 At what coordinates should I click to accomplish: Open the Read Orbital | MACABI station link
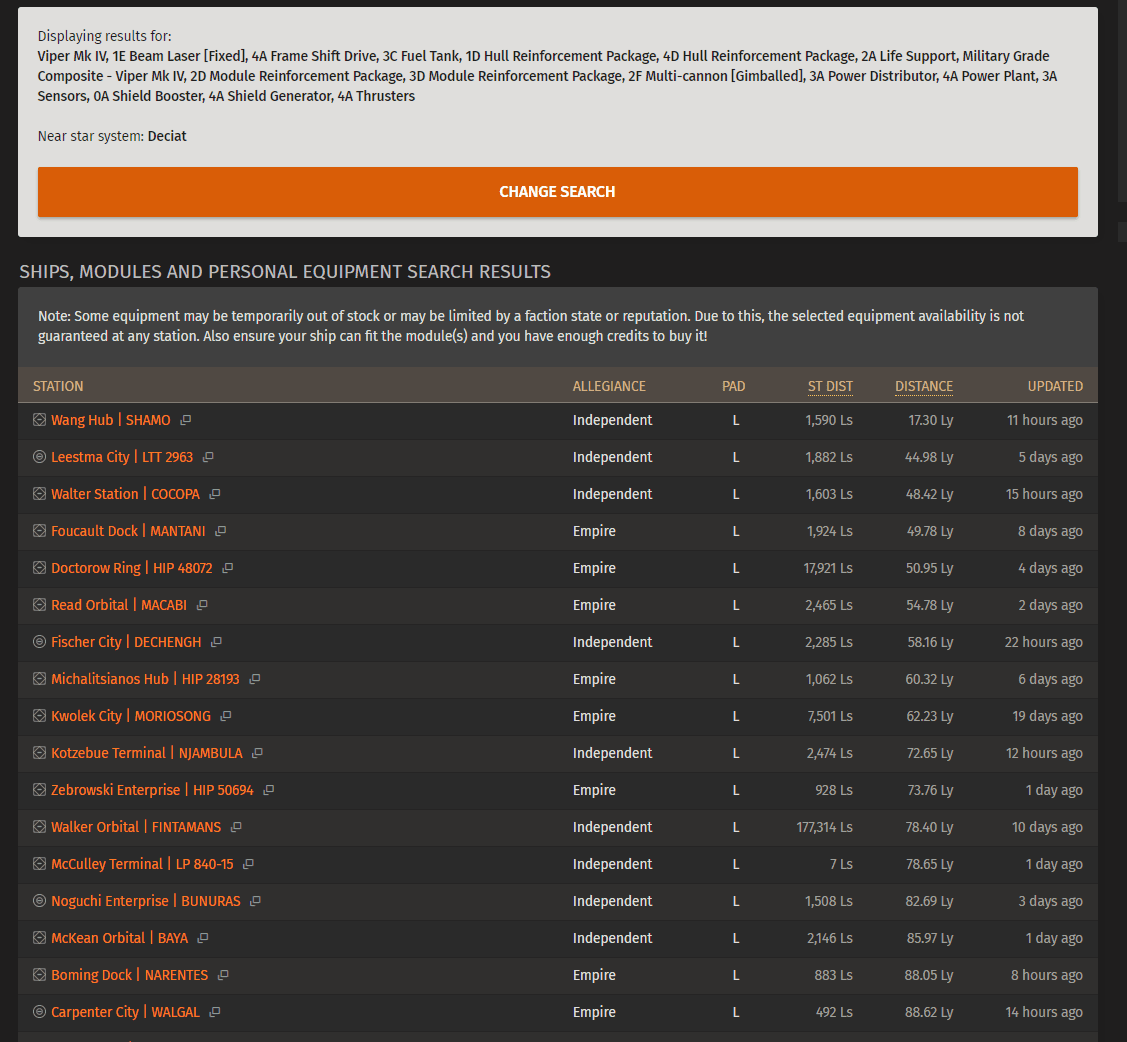point(119,605)
